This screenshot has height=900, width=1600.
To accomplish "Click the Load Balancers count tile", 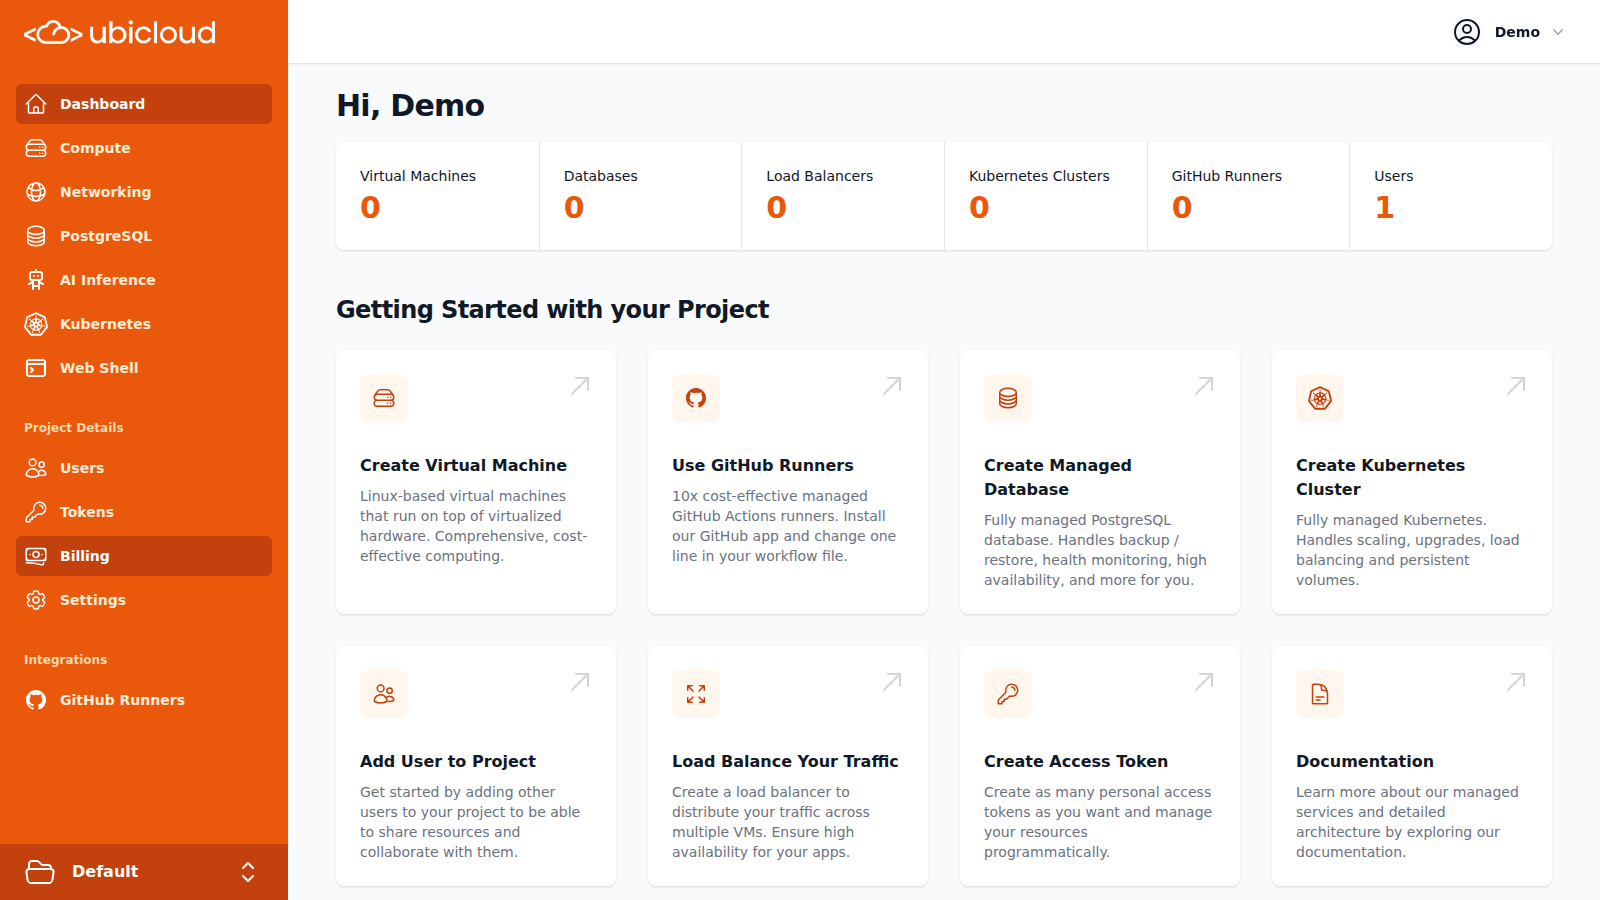I will pyautogui.click(x=843, y=196).
